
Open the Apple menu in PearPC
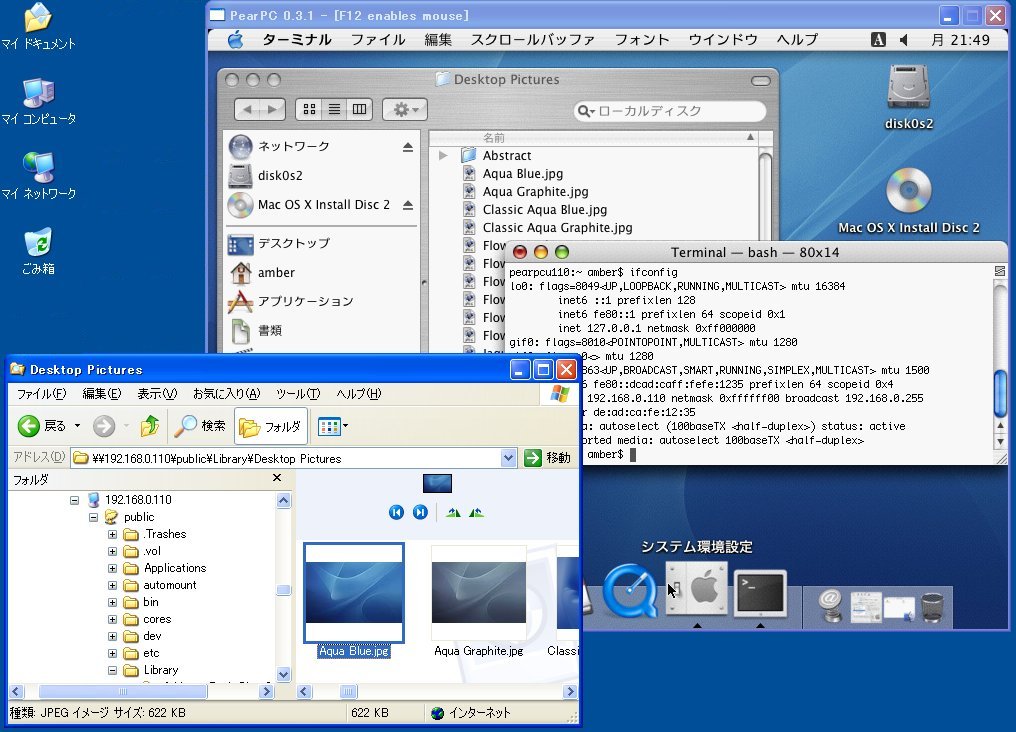236,40
